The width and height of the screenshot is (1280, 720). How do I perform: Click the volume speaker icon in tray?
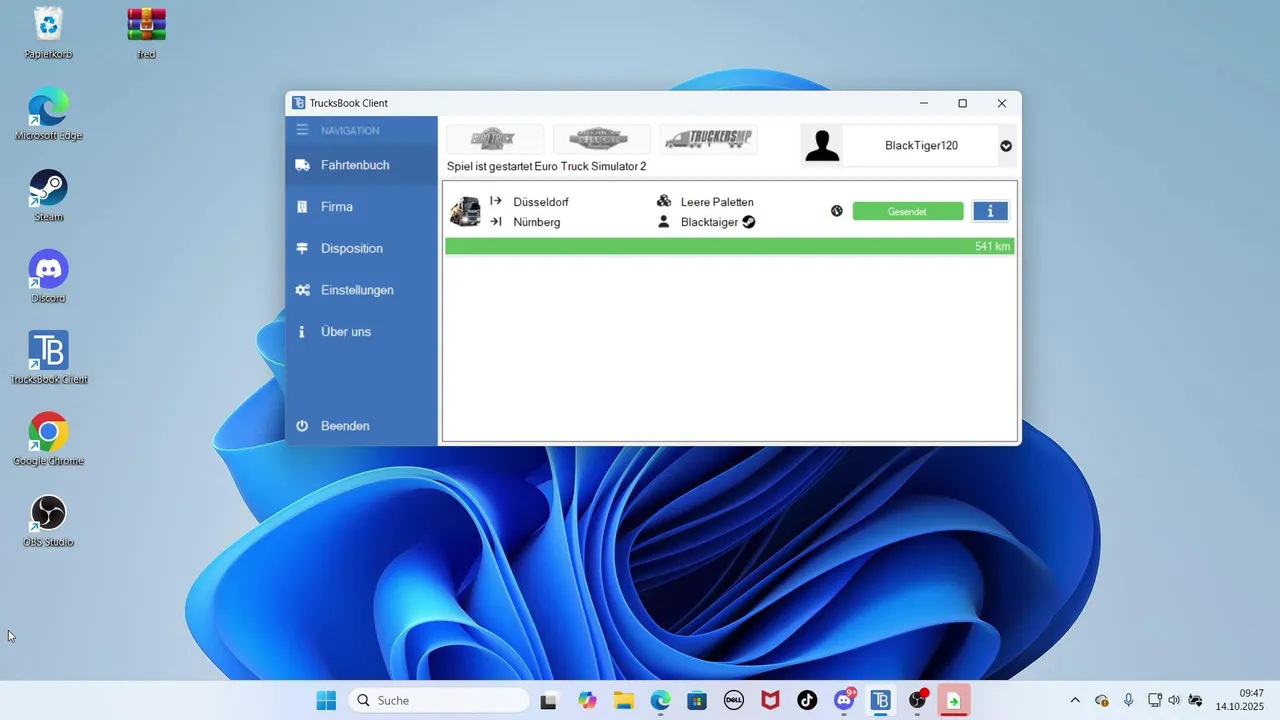pyautogui.click(x=1174, y=701)
